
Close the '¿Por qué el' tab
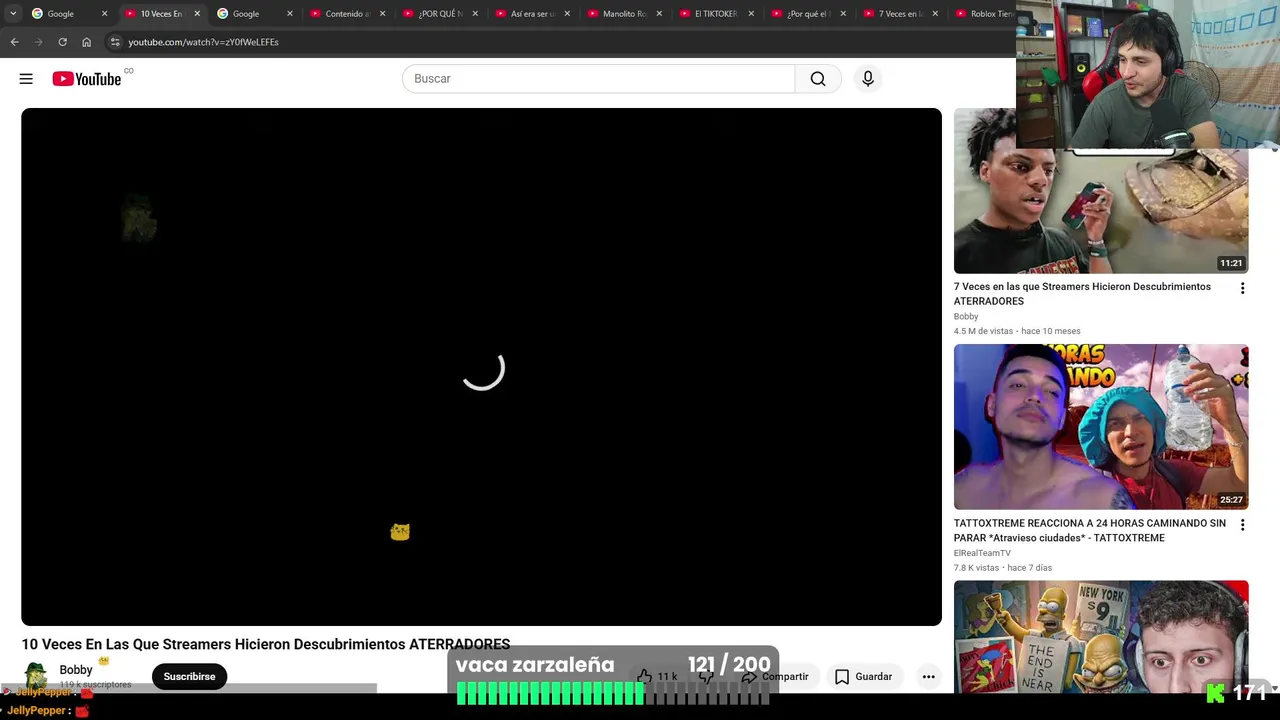coord(843,14)
